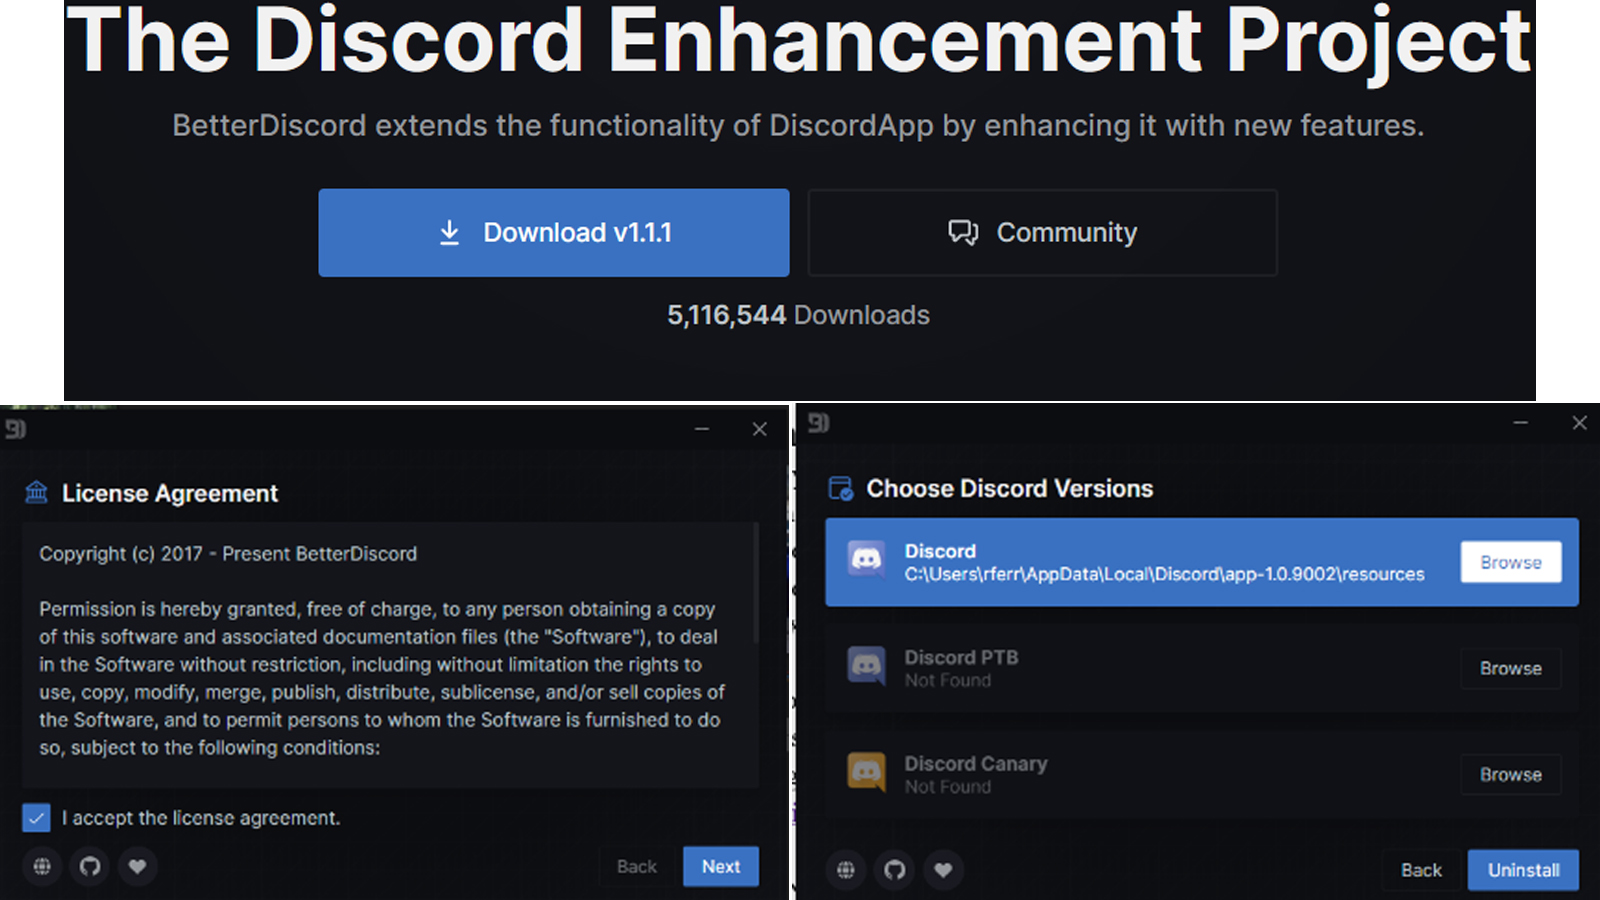This screenshot has height=900, width=1600.
Task: Click Browse for Discord PTB
Action: [1510, 668]
